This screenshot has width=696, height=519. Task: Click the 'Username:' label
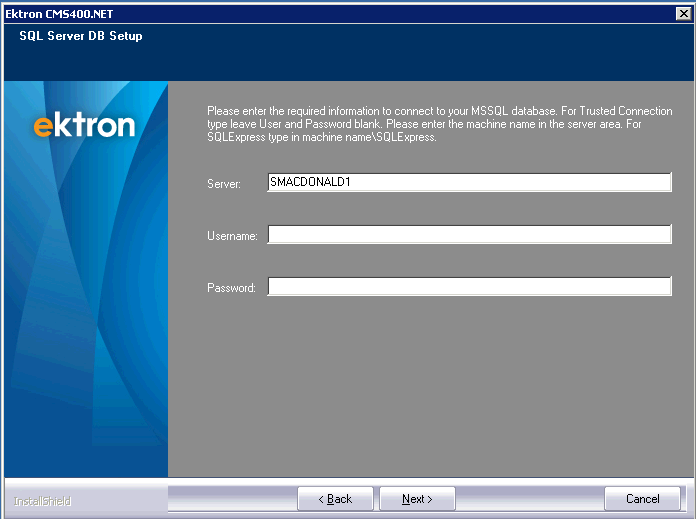click(232, 236)
